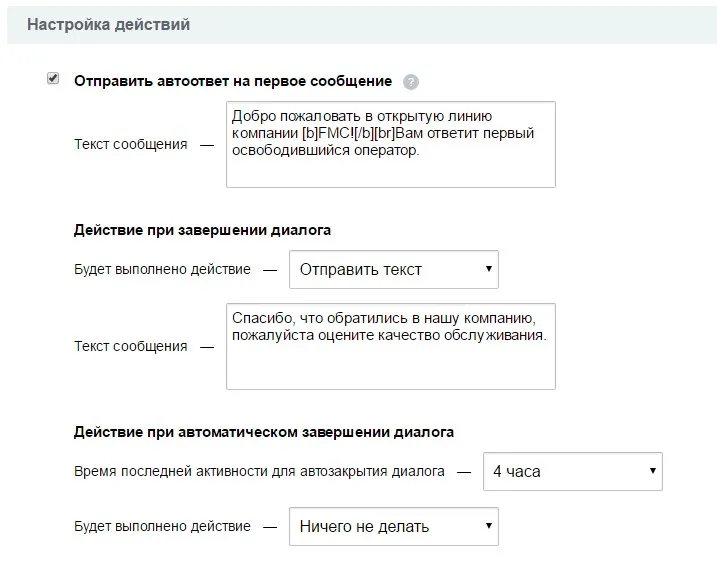
Task: Click 'Будет выполнено действие' label beside 'Ничего не делать'
Action: 162,526
